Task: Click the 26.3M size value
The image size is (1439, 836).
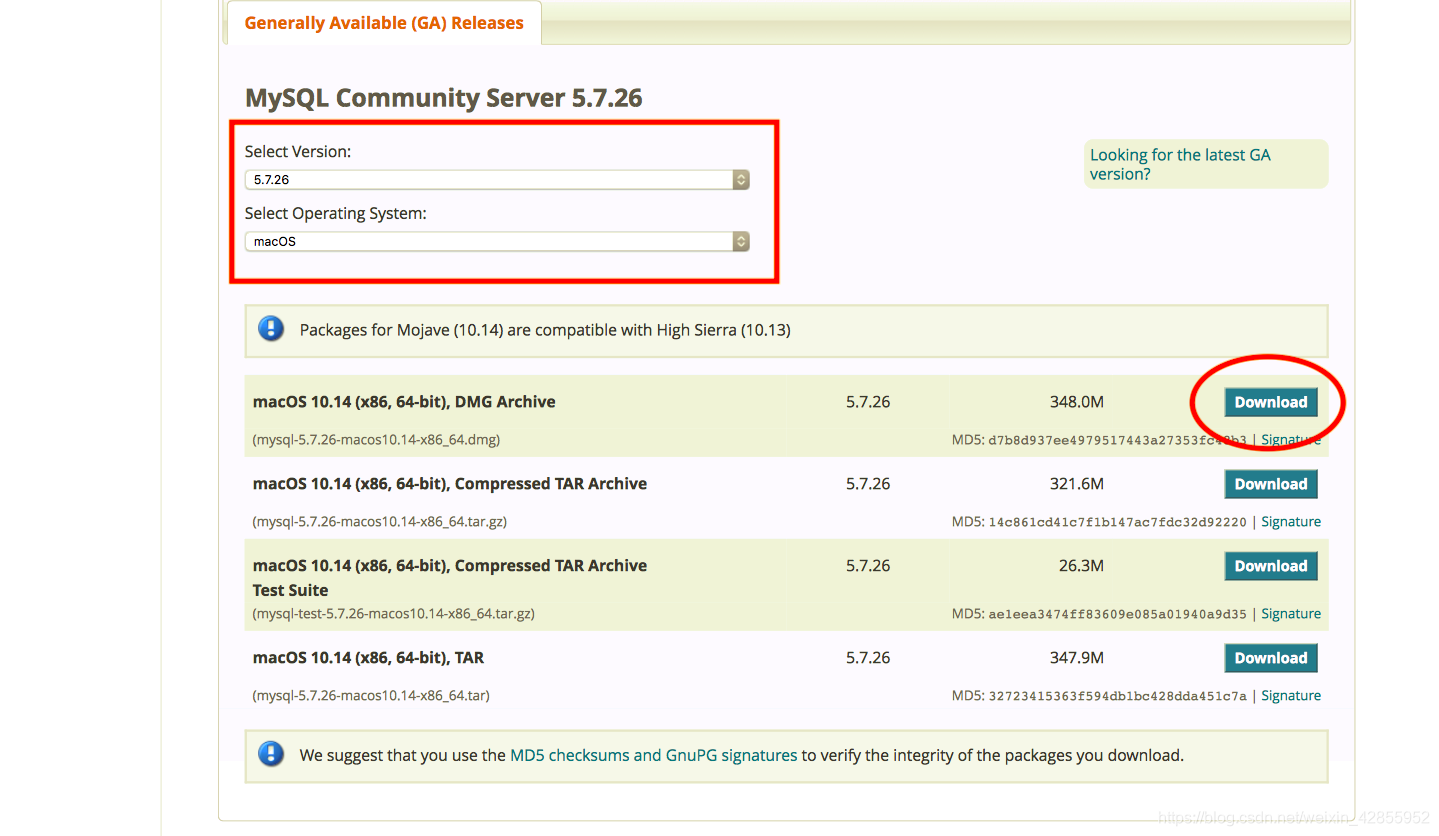Action: point(1081,566)
